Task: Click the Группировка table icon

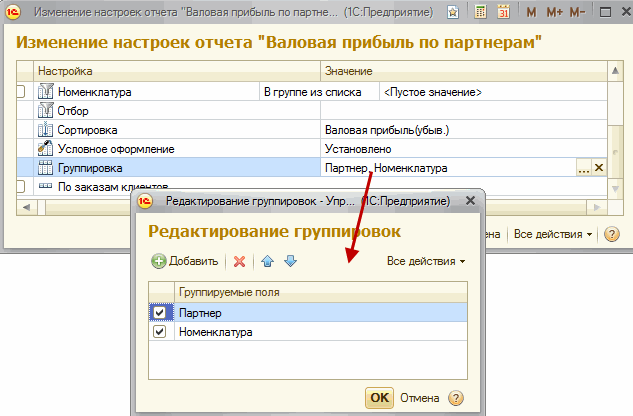Action: (45, 168)
